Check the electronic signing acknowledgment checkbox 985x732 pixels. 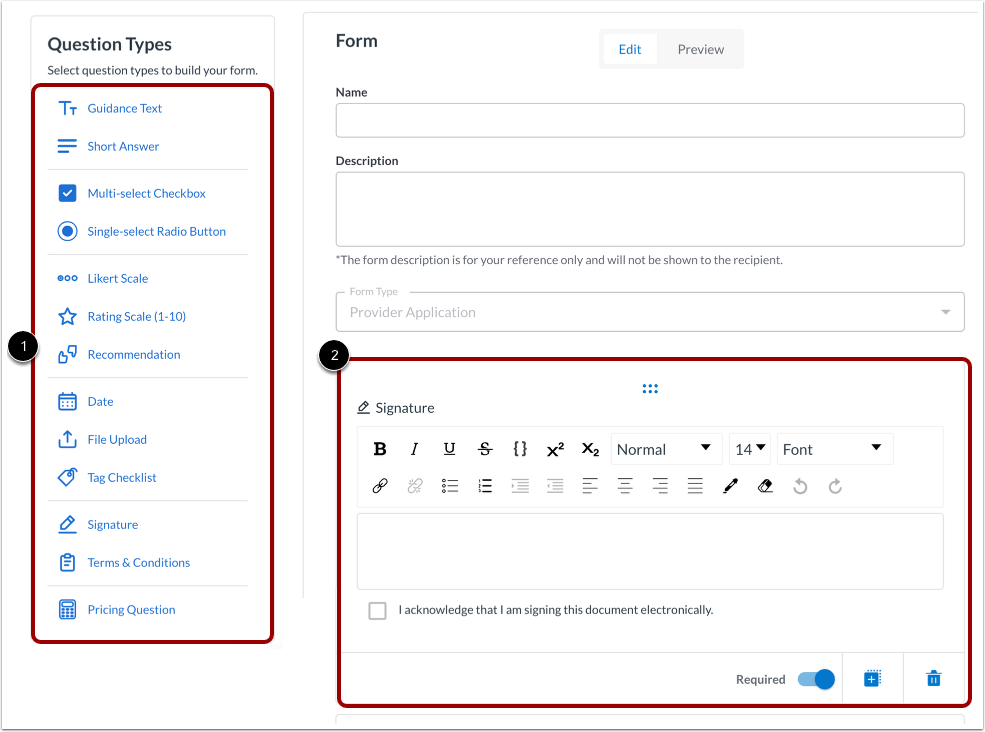click(377, 610)
